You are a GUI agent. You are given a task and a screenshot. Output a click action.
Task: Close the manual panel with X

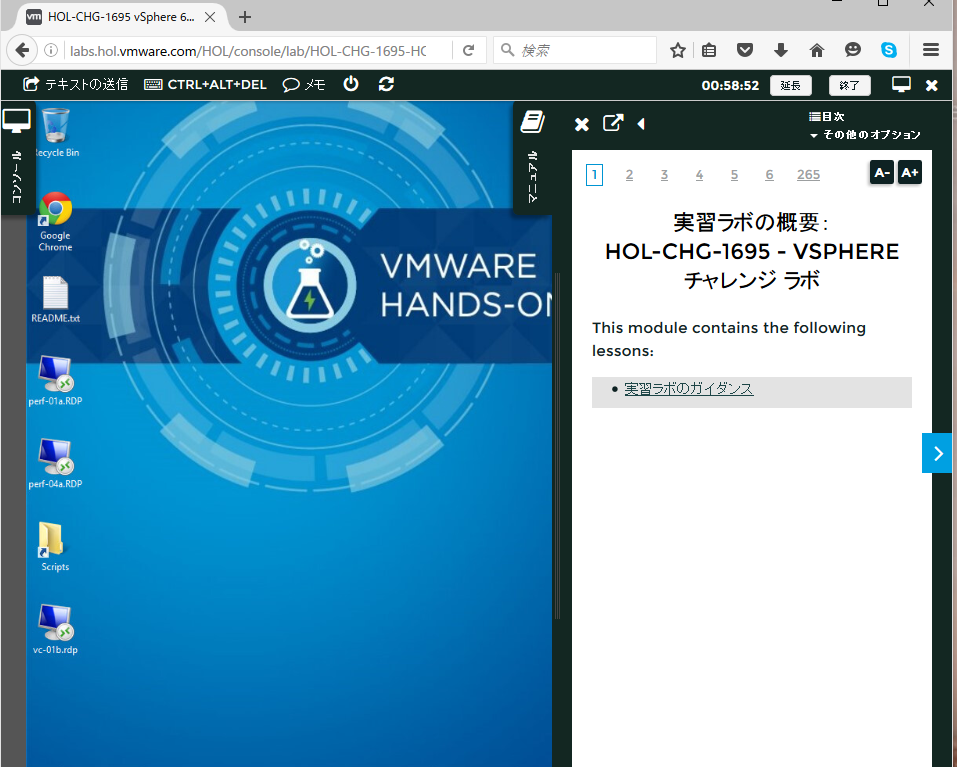pyautogui.click(x=582, y=124)
